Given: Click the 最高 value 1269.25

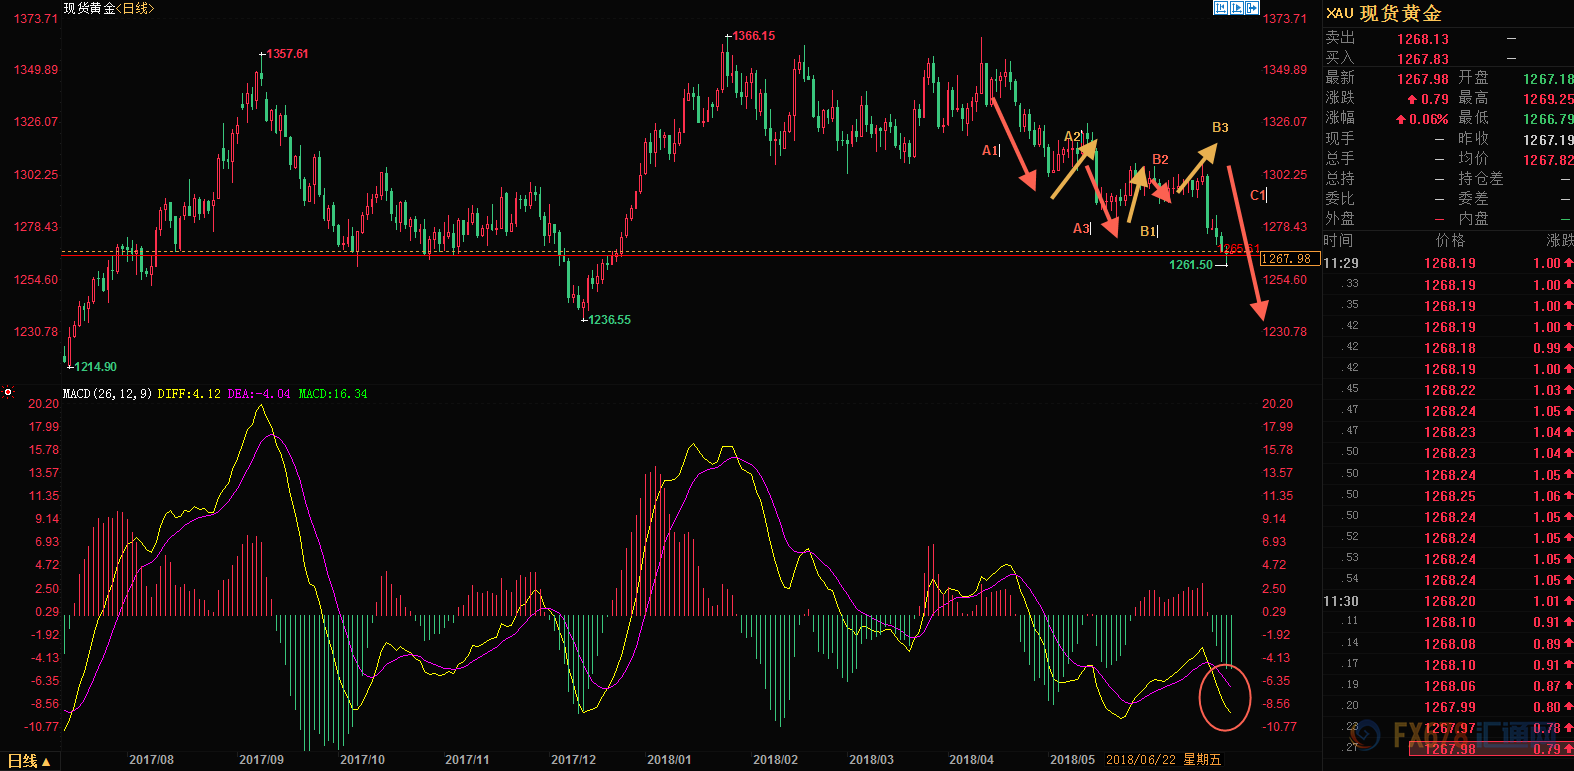Looking at the screenshot, I should [1548, 99].
